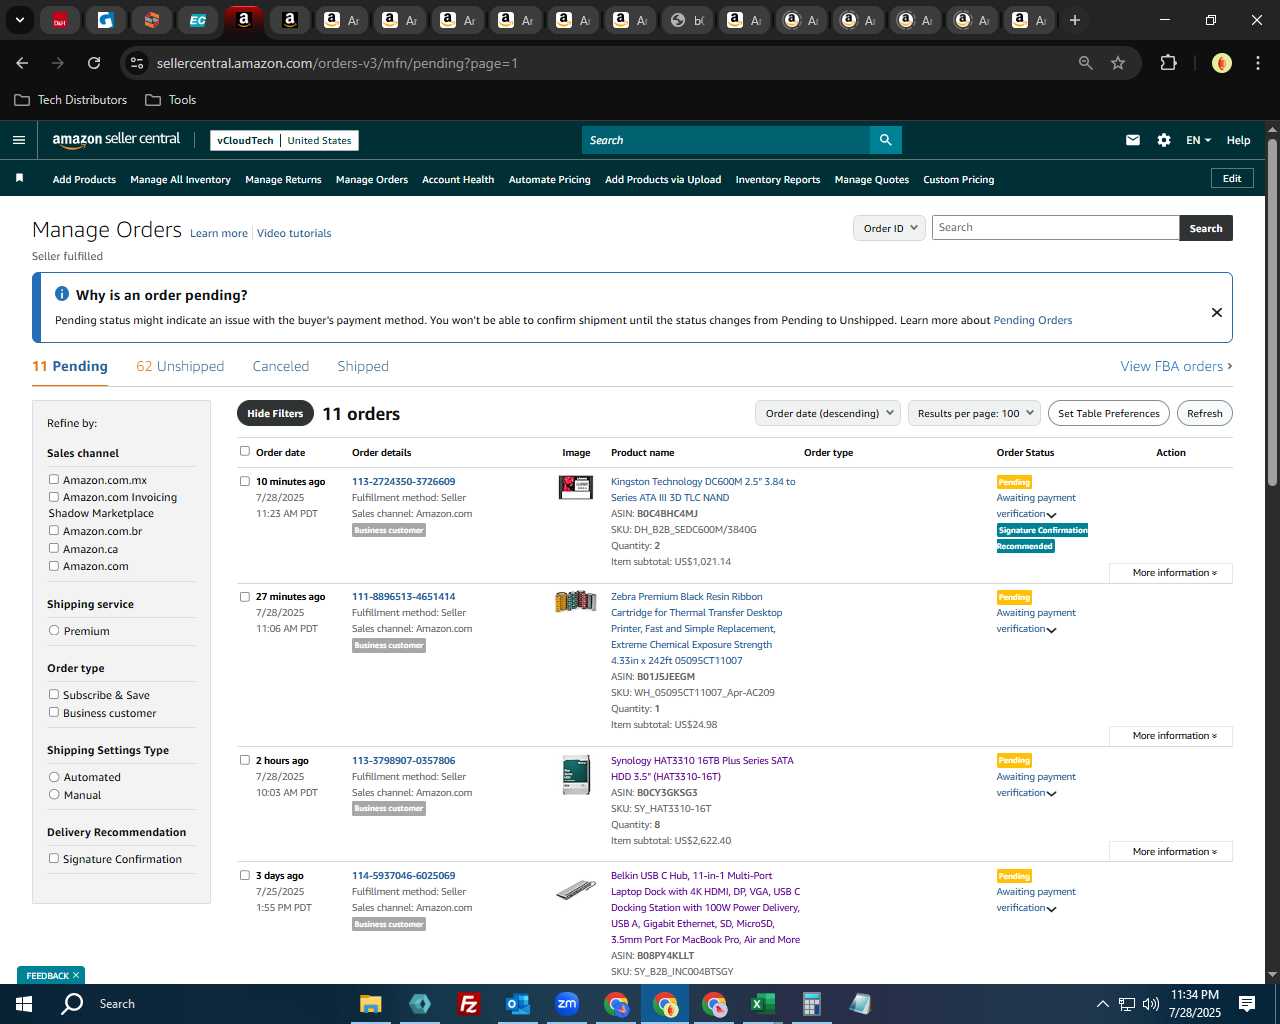Open browser extensions puzzle icon

pyautogui.click(x=1168, y=63)
